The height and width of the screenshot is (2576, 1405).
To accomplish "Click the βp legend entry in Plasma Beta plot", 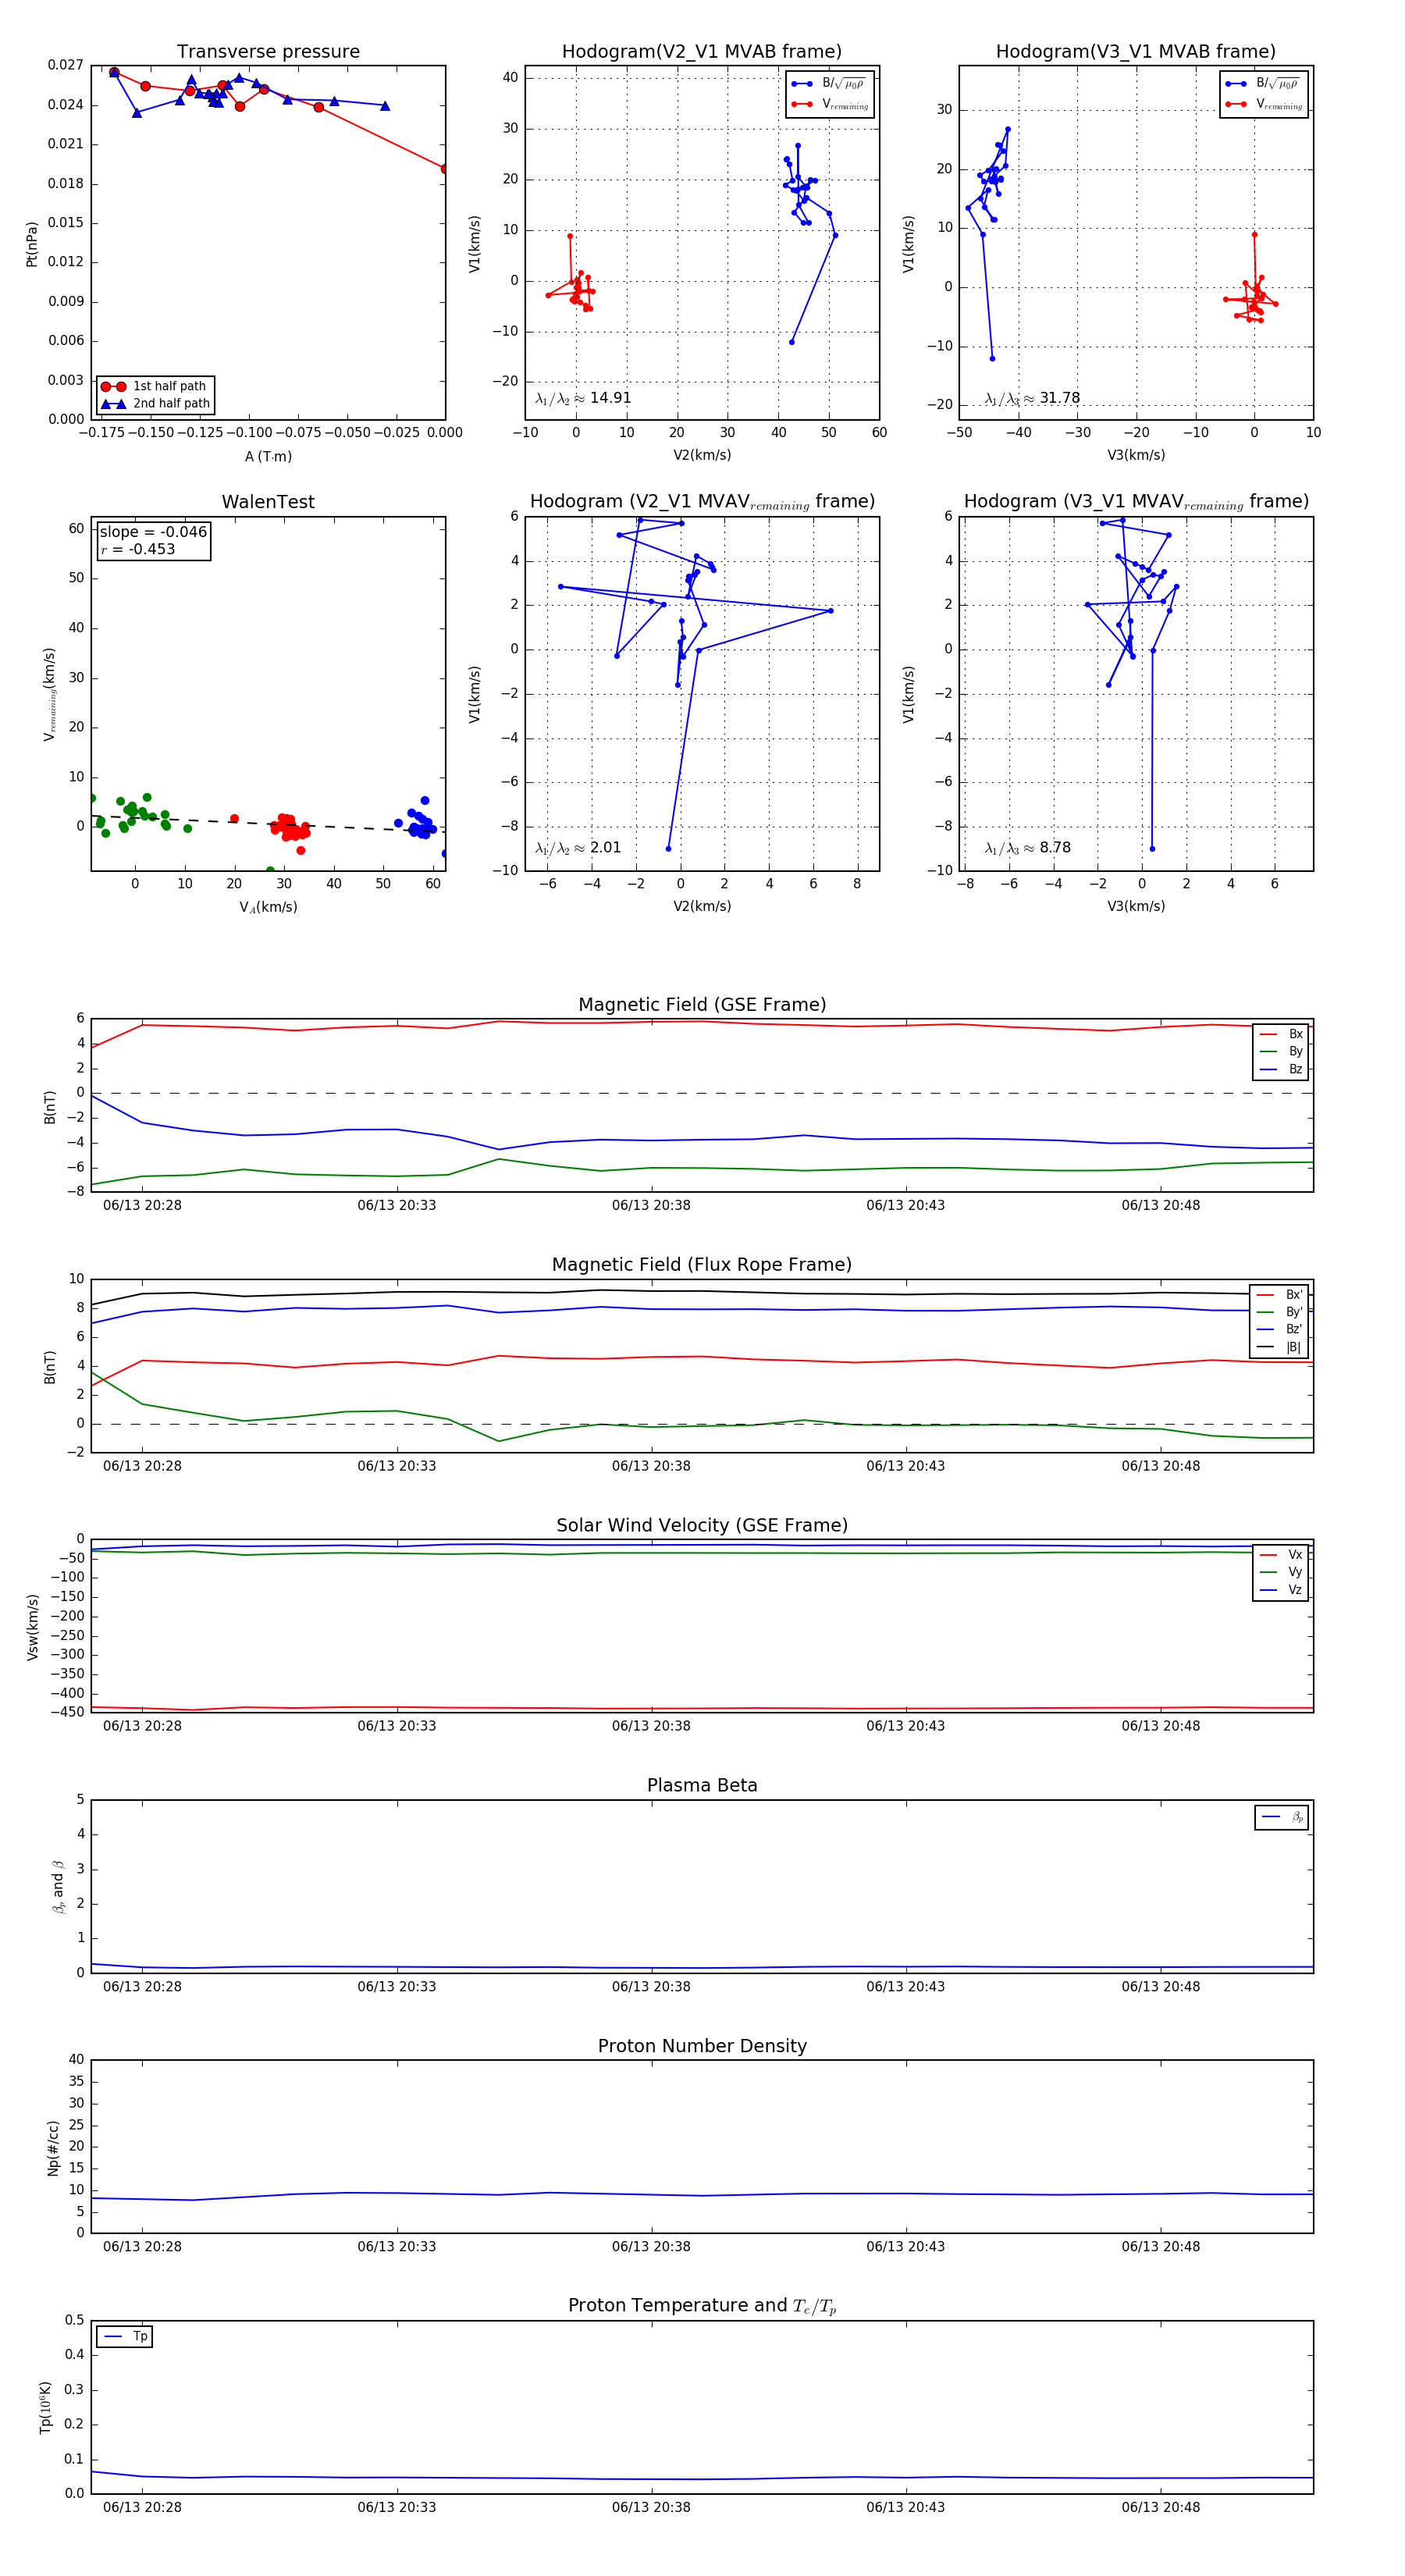I will click(1282, 1817).
